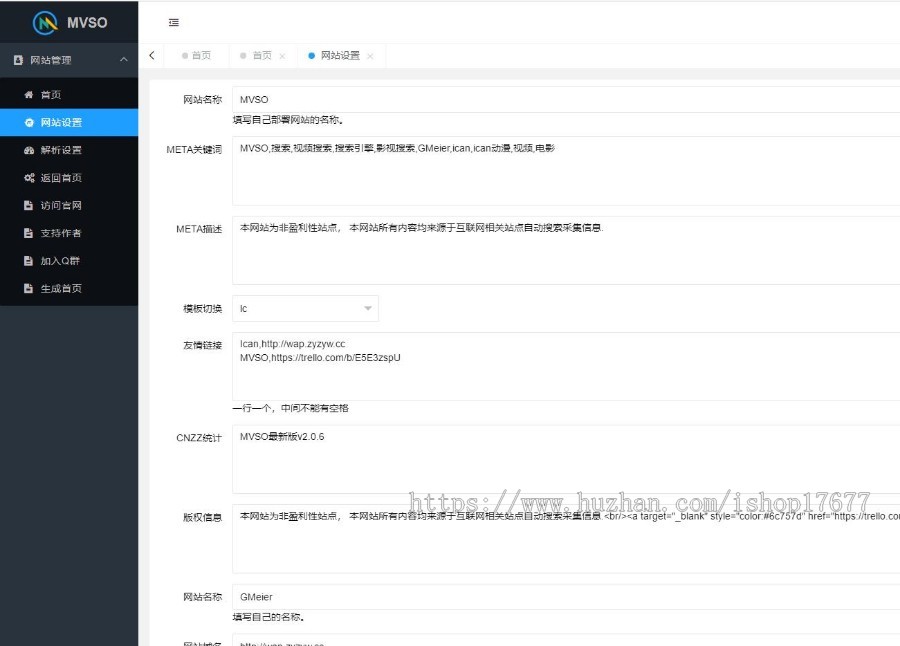This screenshot has width=900, height=646.
Task: Select 支持作者 menu entry
Action: [x=69, y=233]
